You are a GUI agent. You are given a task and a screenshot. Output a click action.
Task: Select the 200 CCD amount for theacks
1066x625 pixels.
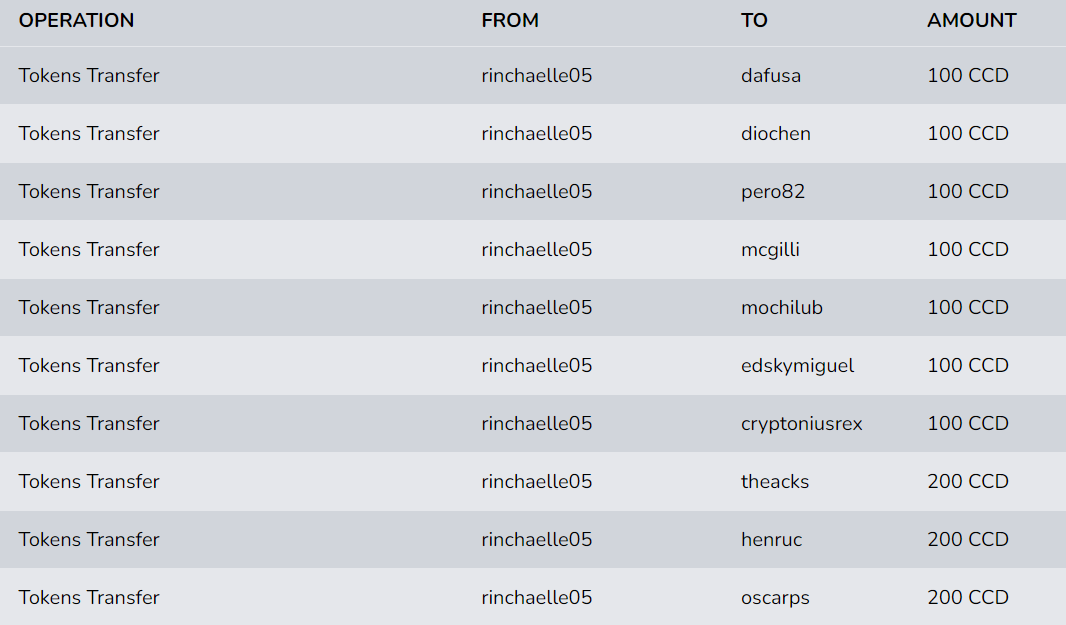coord(968,482)
